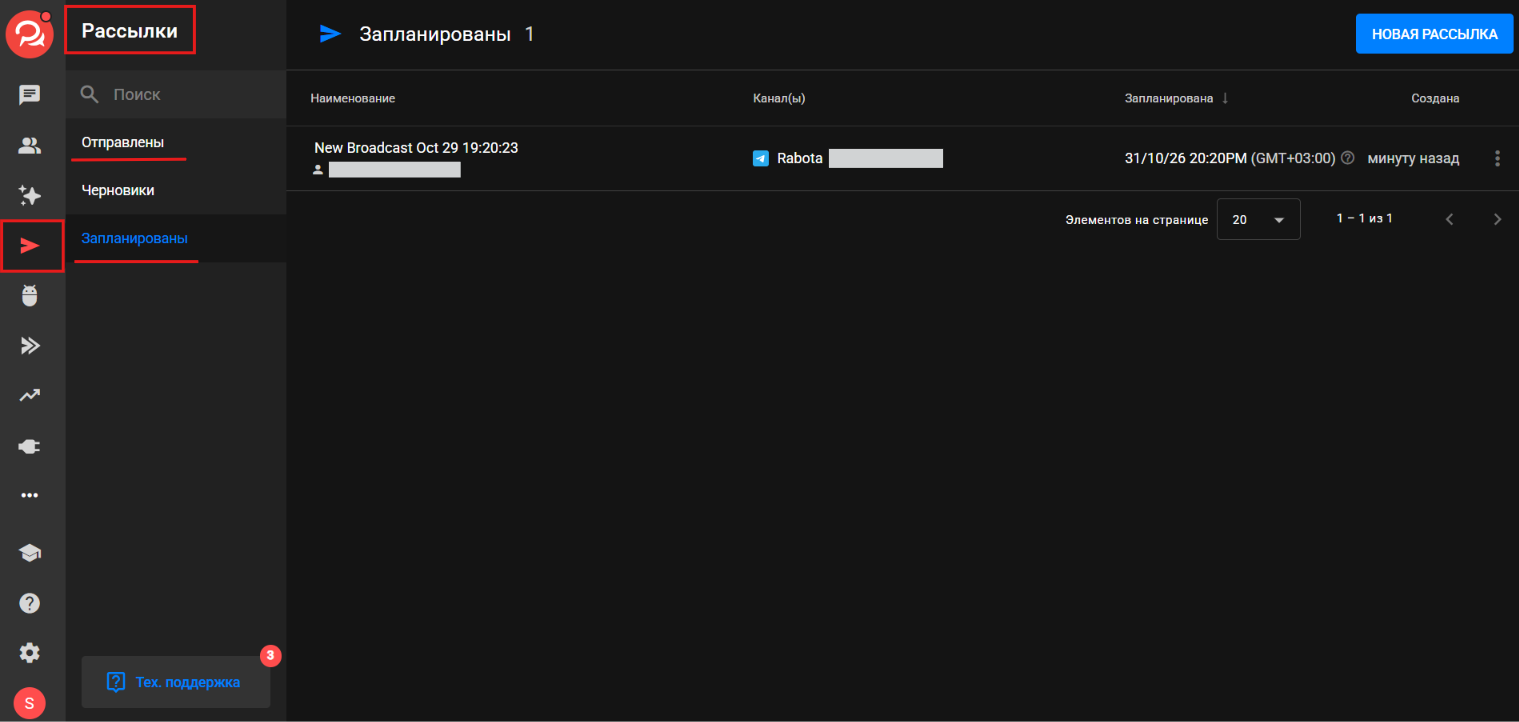This screenshot has height=722, width=1519.
Task: Click the scheduled time 31/10/26 20:20PM
Action: point(1186,158)
